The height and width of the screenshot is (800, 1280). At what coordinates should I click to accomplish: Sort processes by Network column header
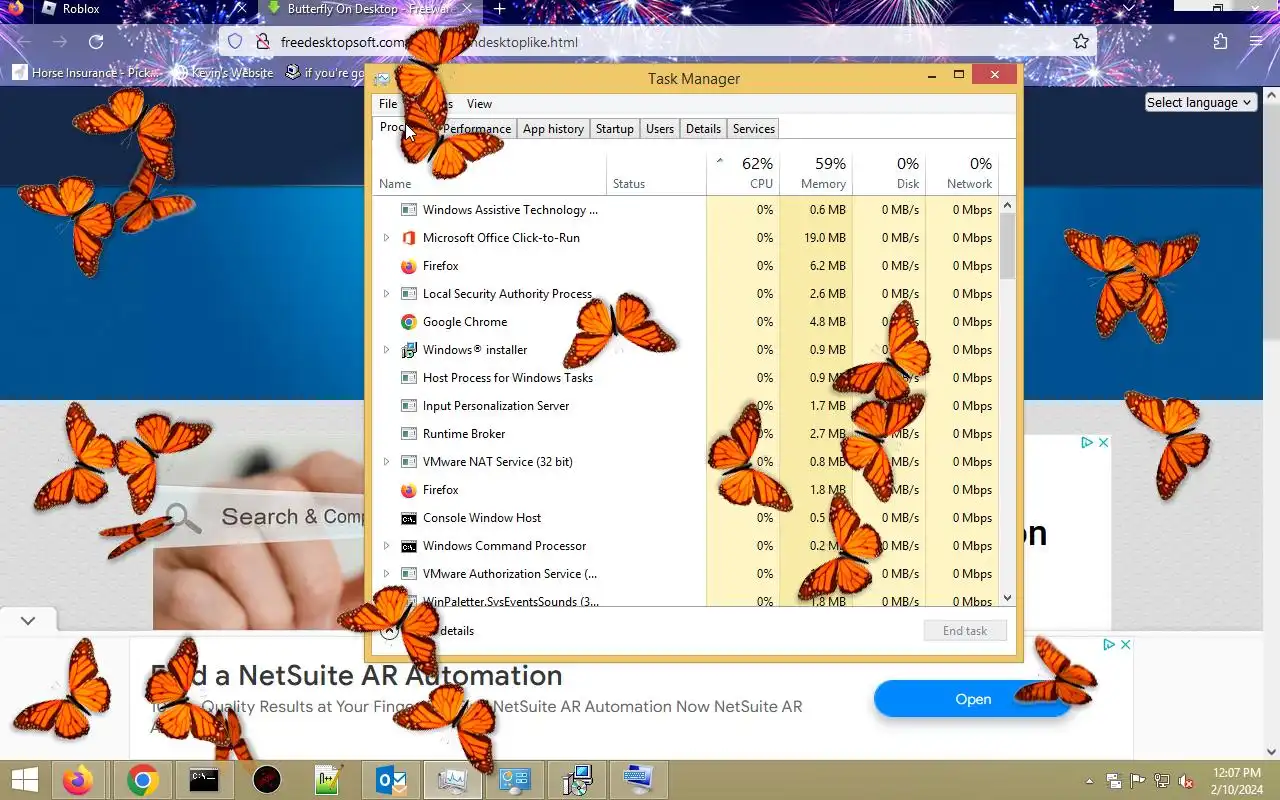coord(962,173)
